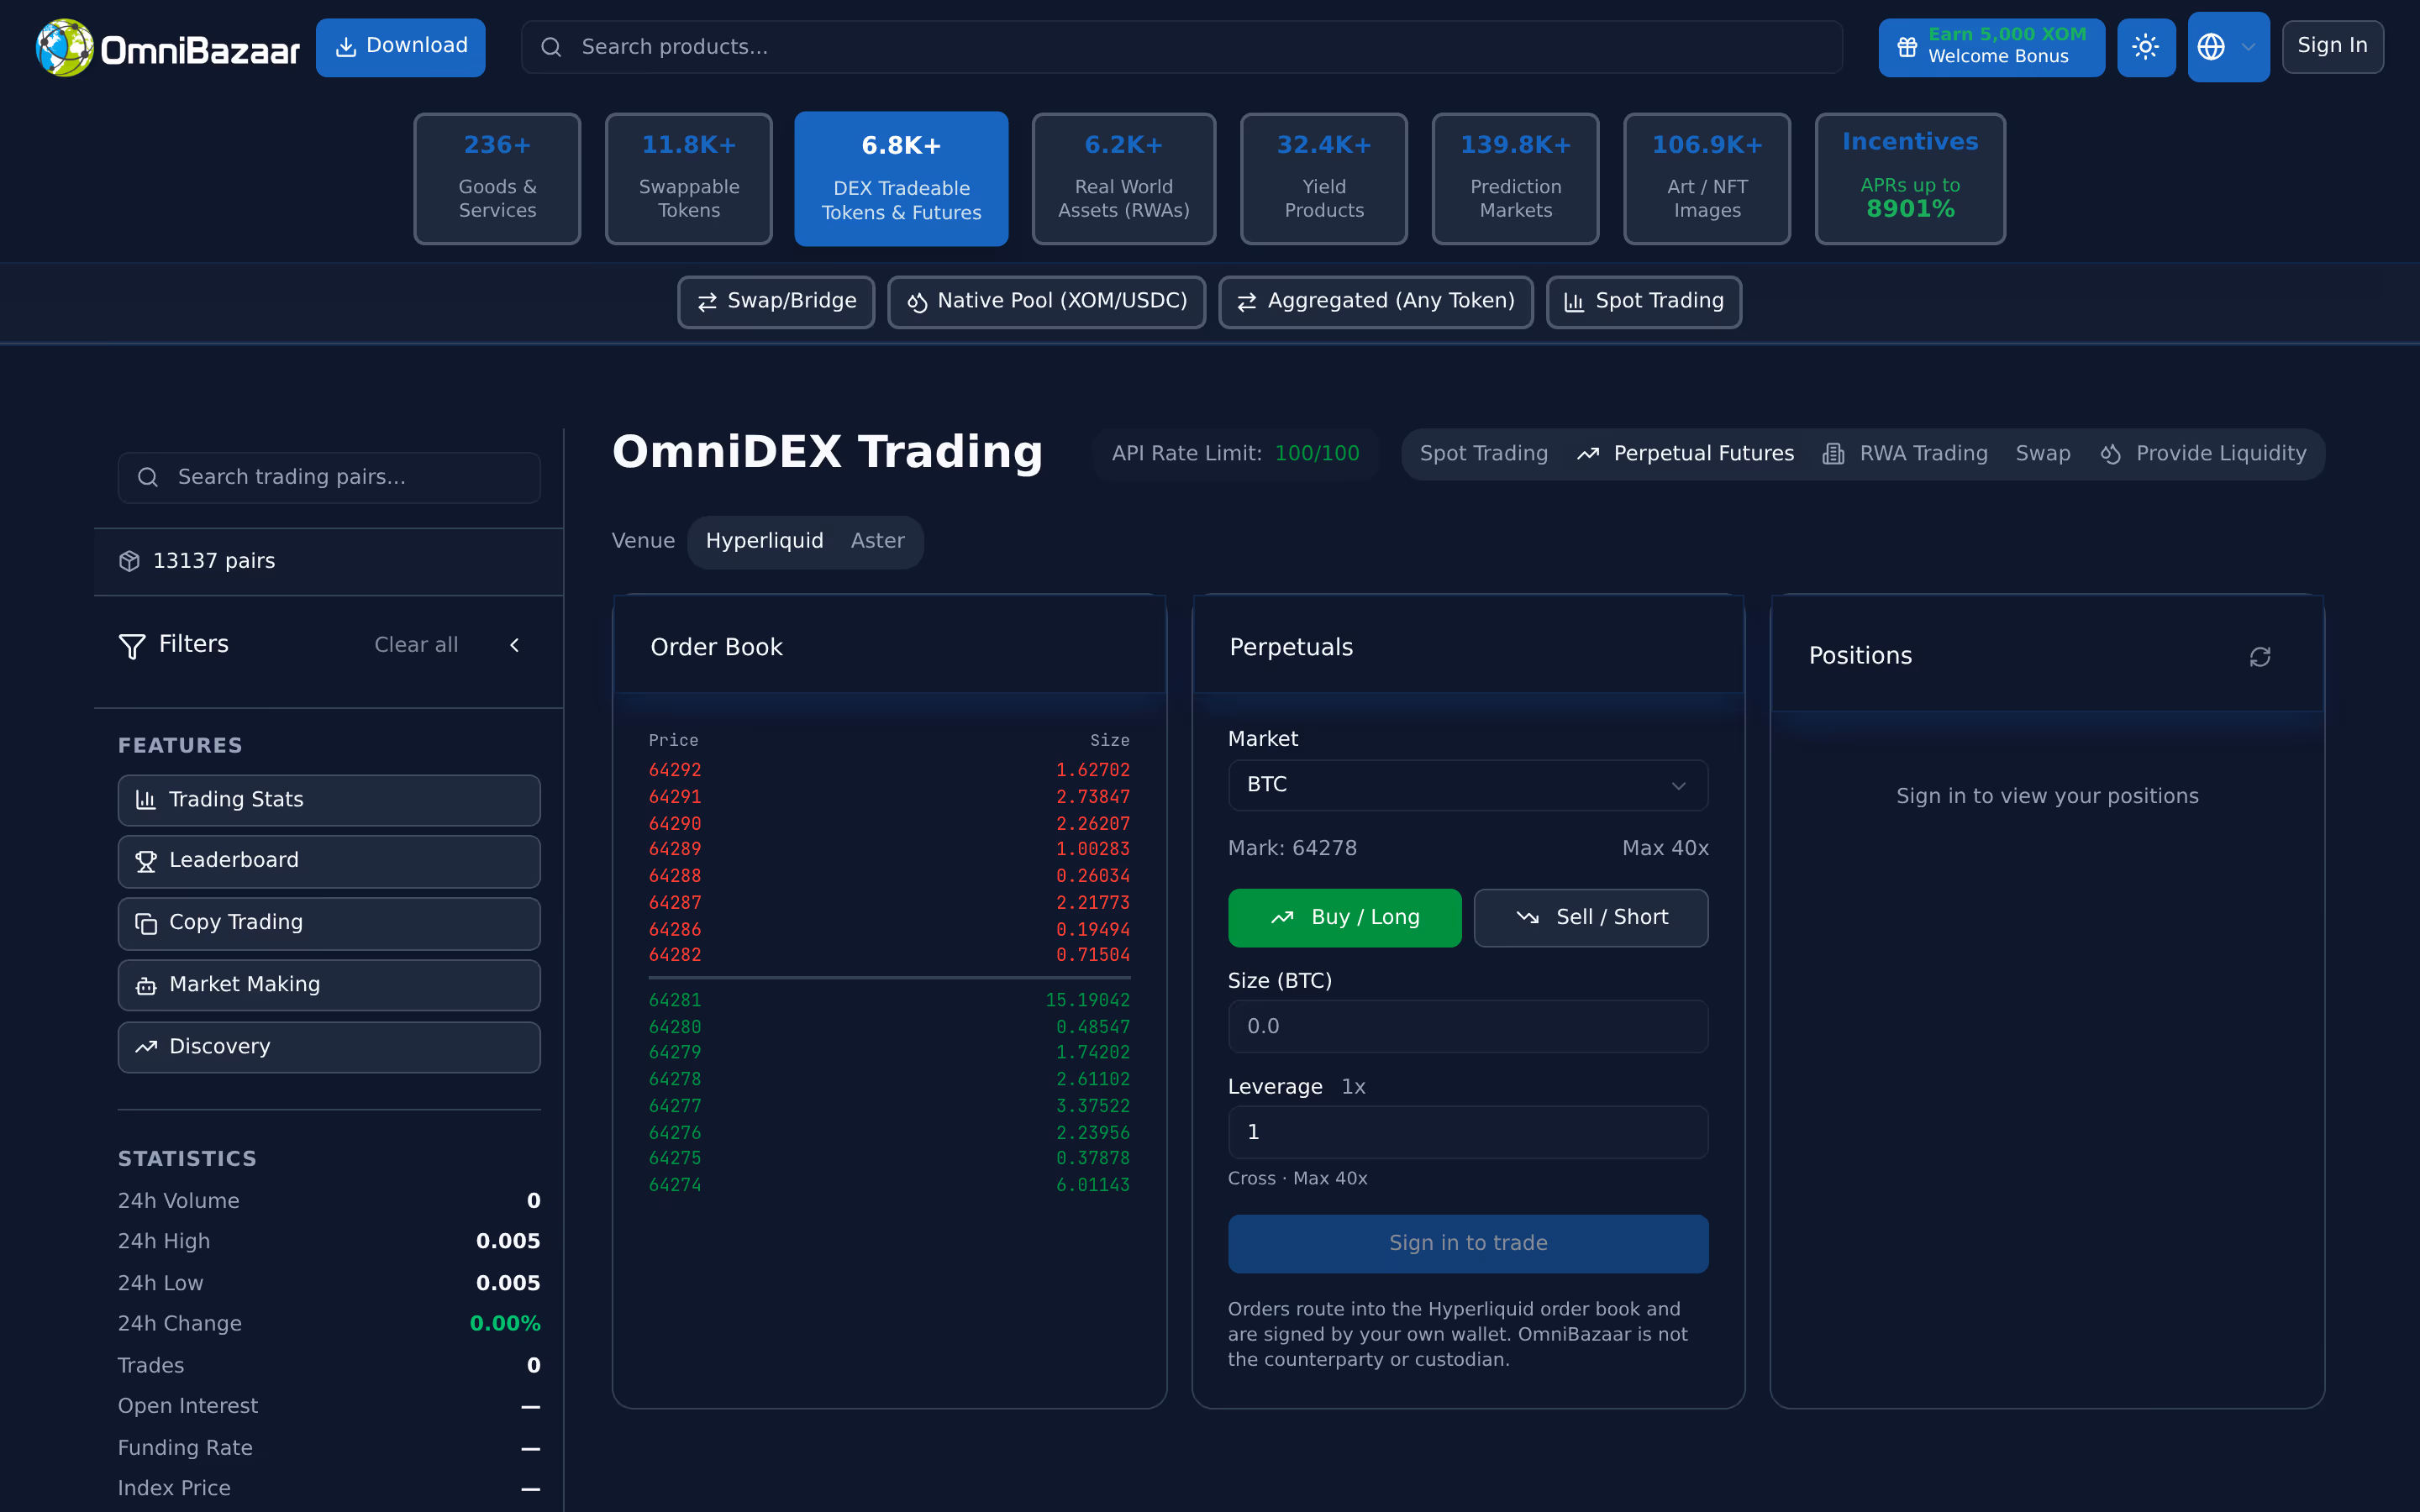Open DEX Tradeable Tokens & Futures card
Viewport: 2420px width, 1512px height.
[x=901, y=178]
